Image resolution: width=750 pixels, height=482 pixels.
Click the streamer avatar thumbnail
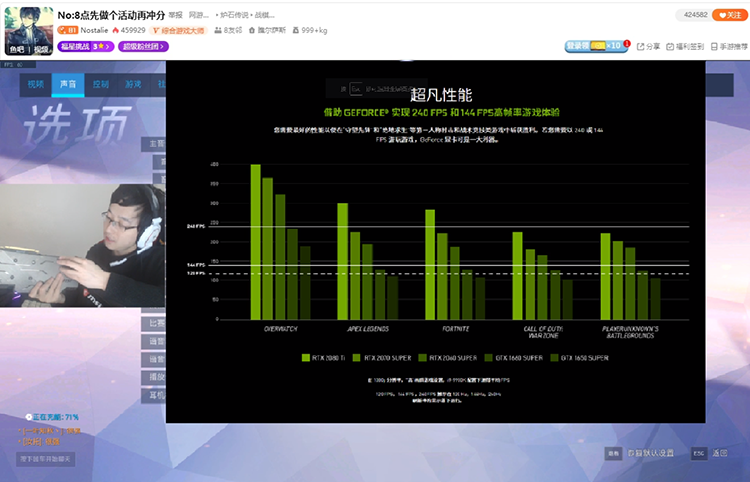(29, 31)
